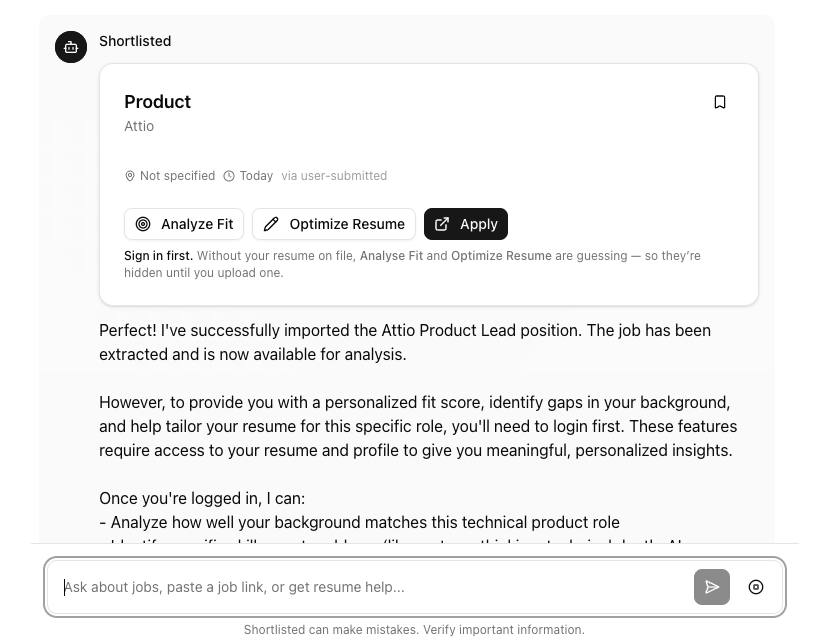Click the "Once you're logged in" line
This screenshot has height=642, width=815.
point(202,498)
